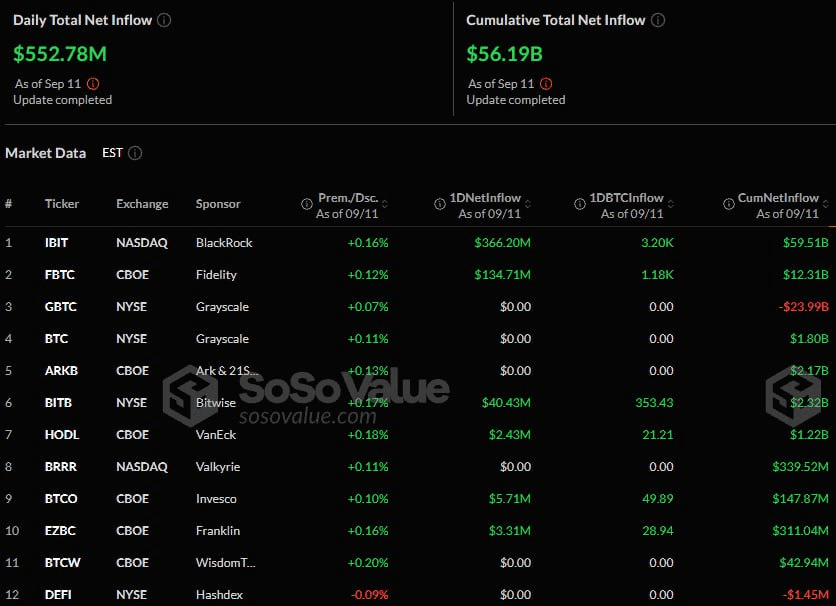Click the Sponsor column header
The width and height of the screenshot is (836, 606).
coord(218,204)
